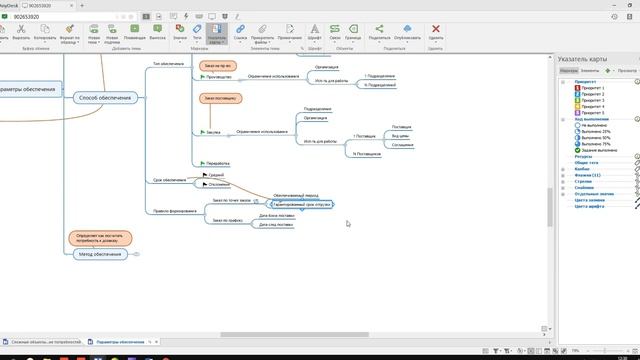The width and height of the screenshot is (640, 360).
Task: Select the Переработка subtopic
Action: [x=215, y=163]
